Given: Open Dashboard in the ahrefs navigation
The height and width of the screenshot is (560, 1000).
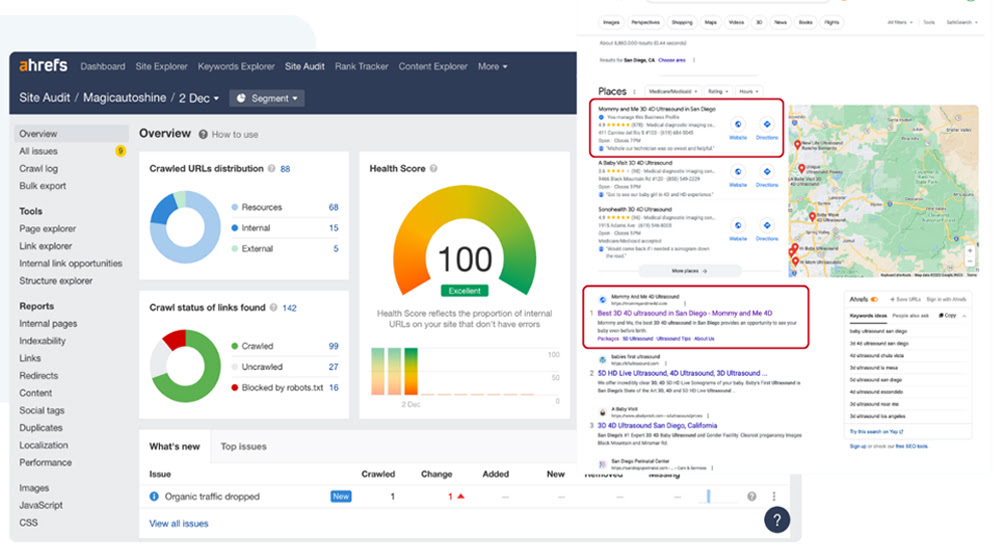Looking at the screenshot, I should [103, 66].
